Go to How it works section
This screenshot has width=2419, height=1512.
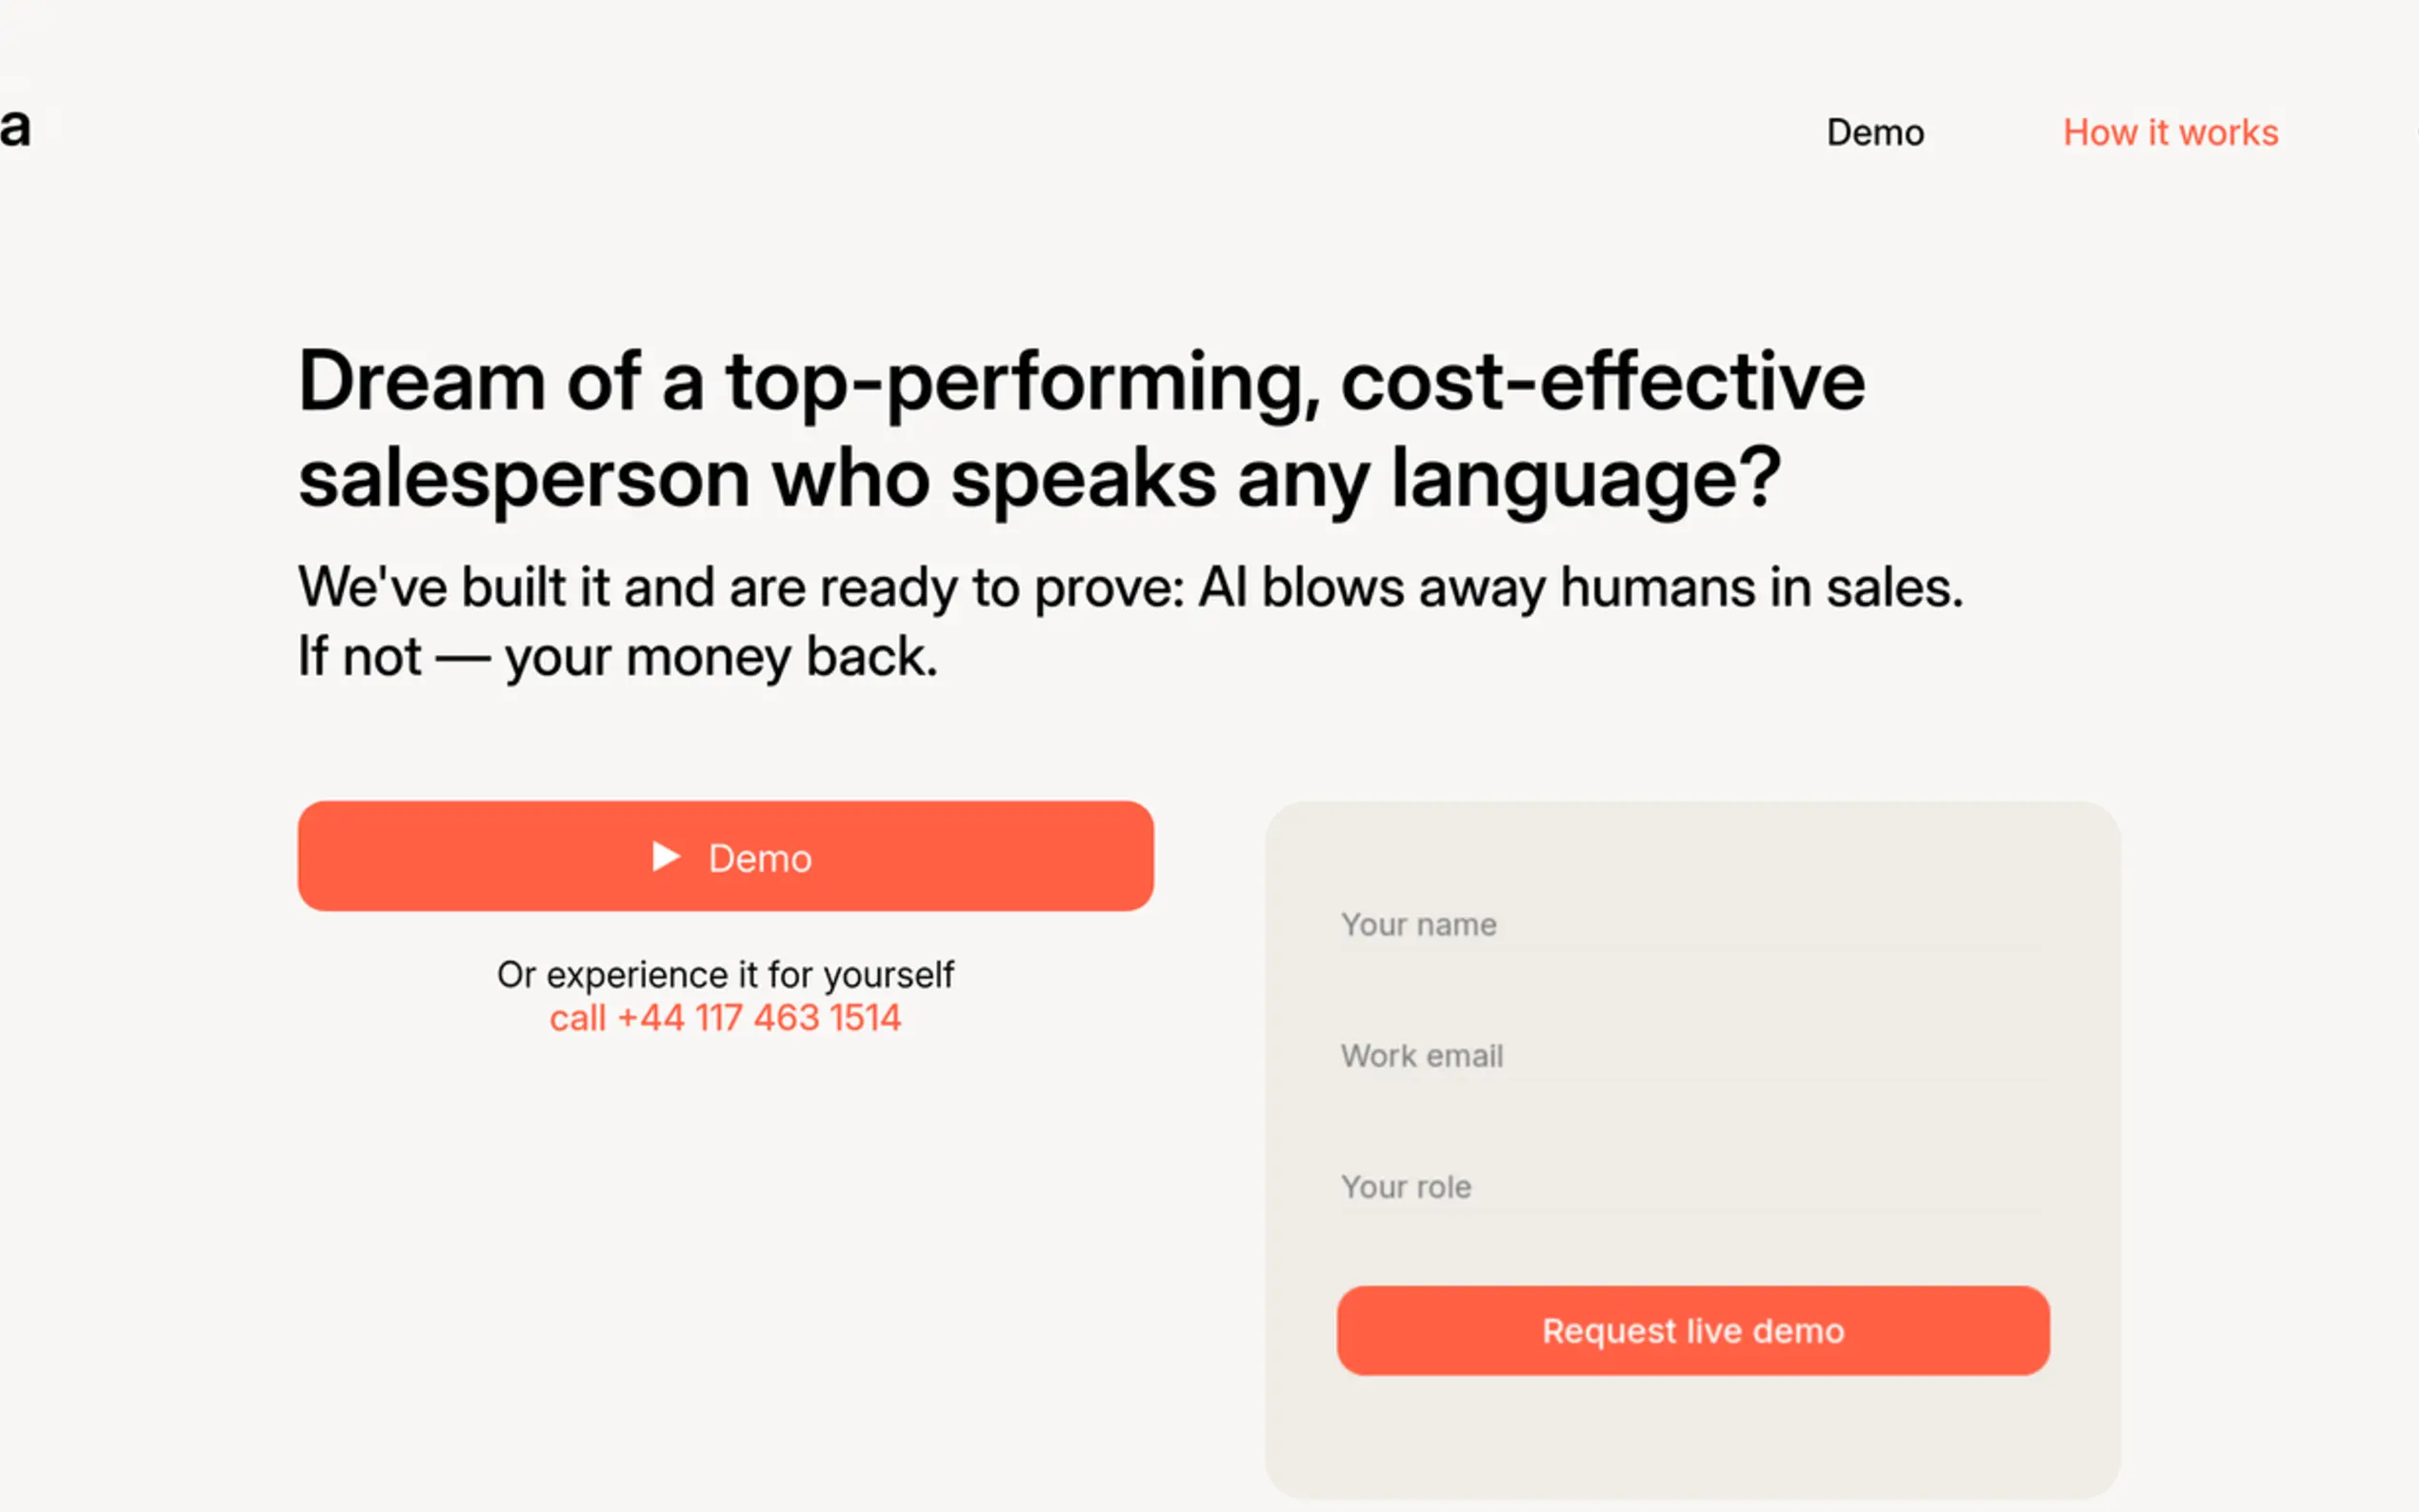2170,133
